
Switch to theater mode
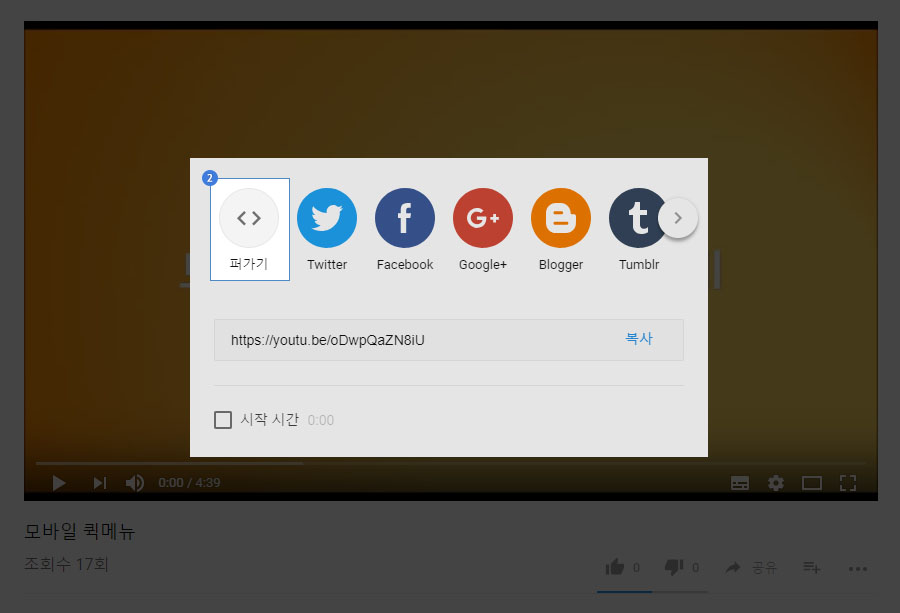tap(812, 483)
